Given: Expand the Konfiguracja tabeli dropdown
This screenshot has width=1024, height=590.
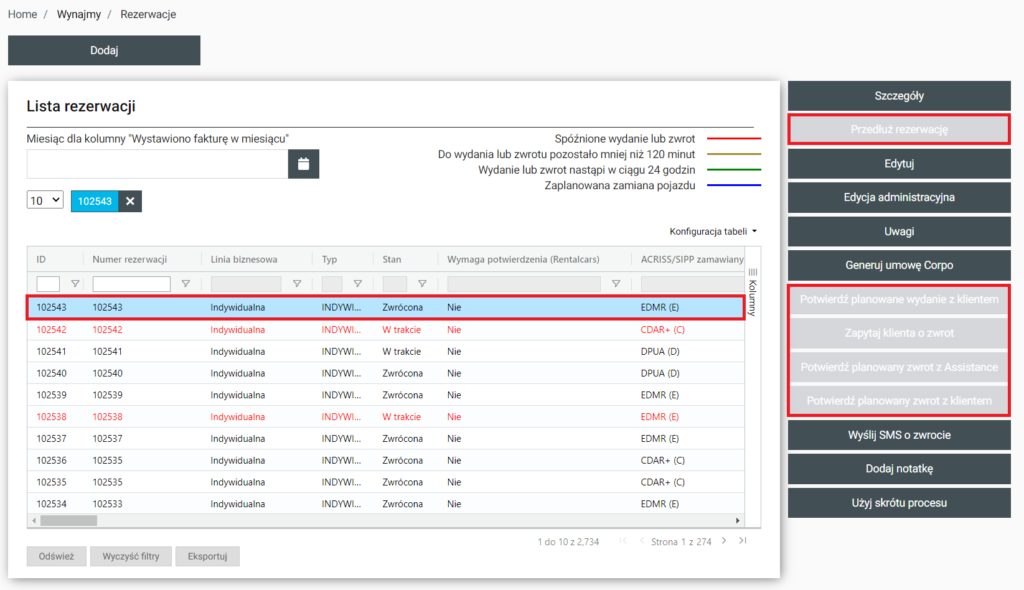Looking at the screenshot, I should tap(713, 231).
